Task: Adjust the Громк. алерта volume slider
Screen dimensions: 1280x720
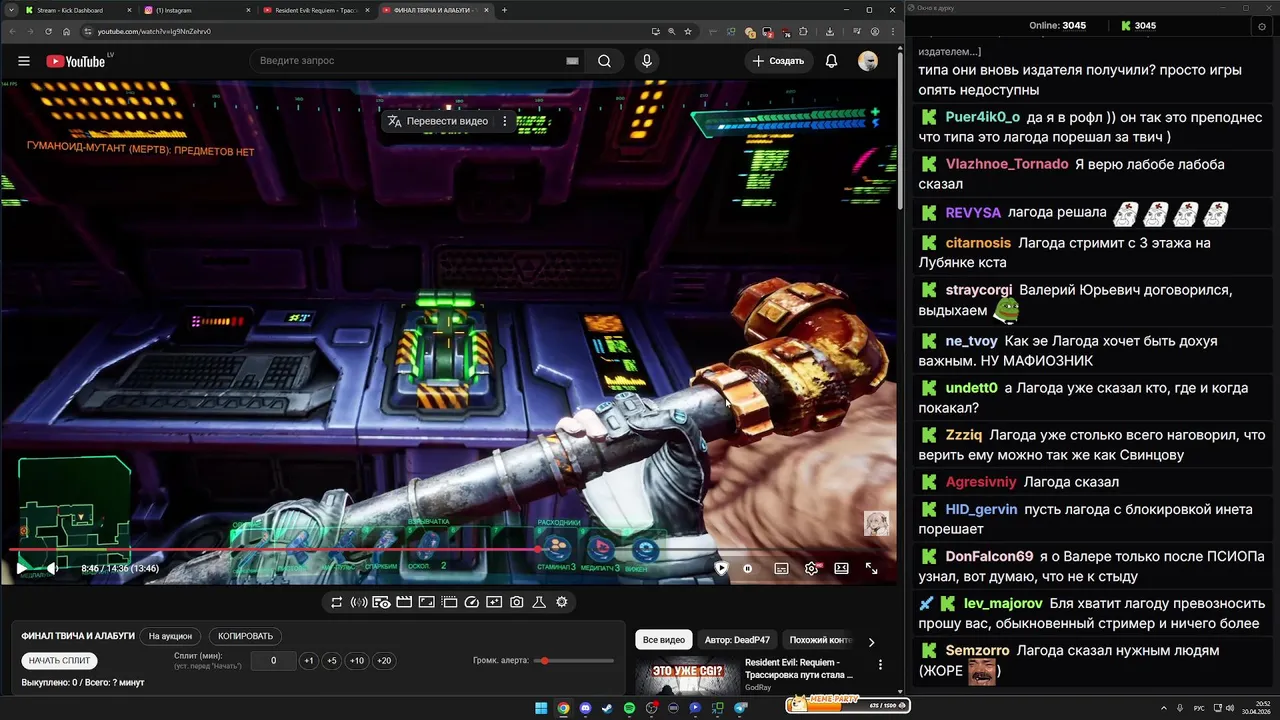Action: [x=574, y=661]
